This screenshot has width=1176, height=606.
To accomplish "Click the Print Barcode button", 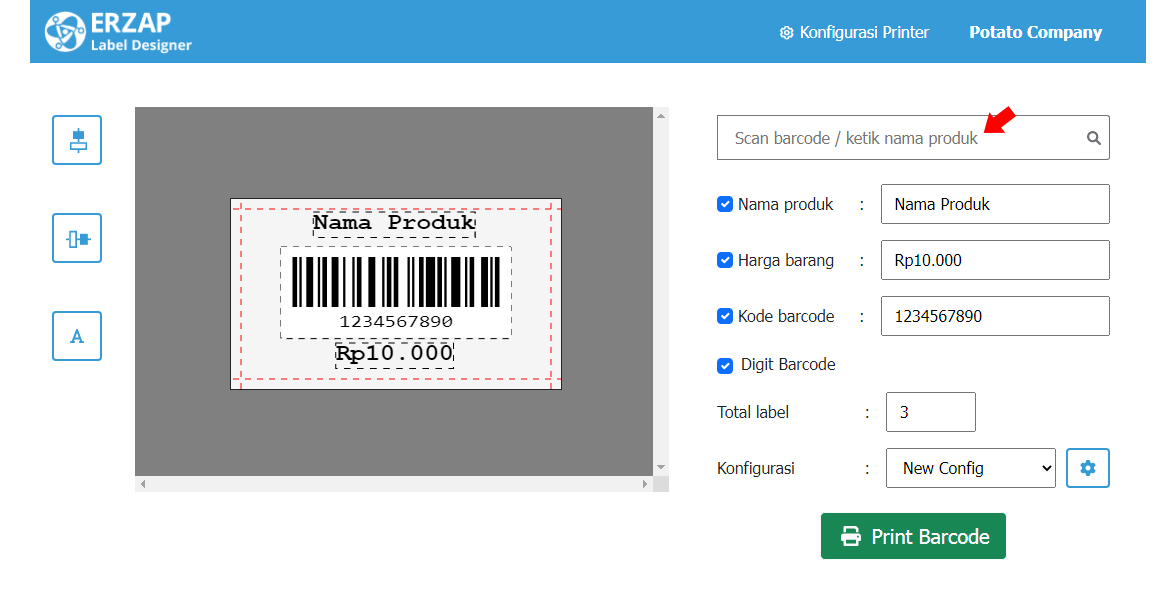I will [913, 536].
